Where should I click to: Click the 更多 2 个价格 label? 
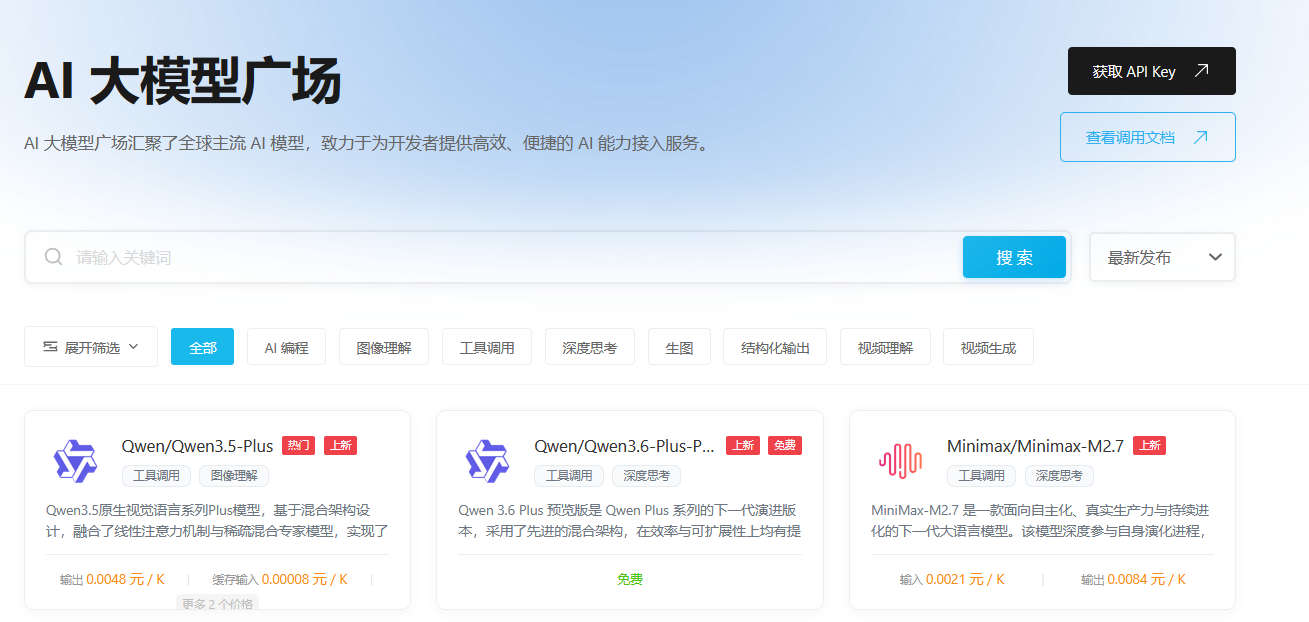click(217, 603)
